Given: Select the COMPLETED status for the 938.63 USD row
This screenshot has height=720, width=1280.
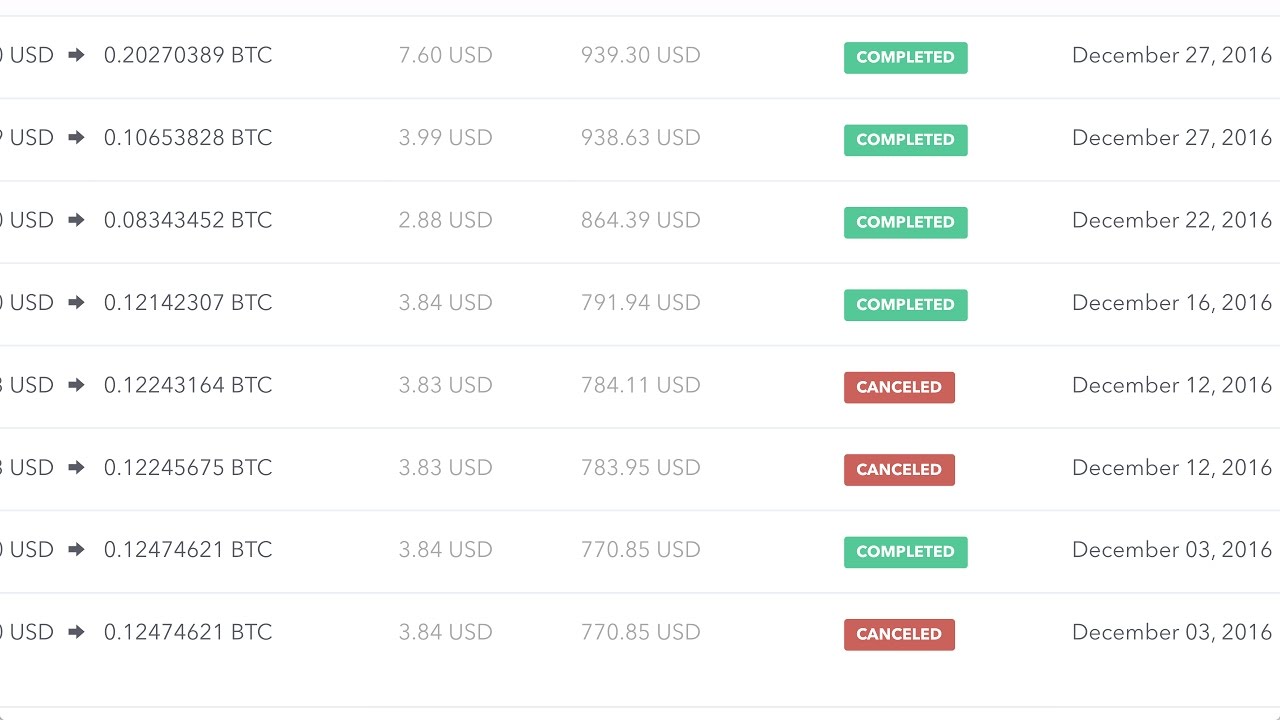Looking at the screenshot, I should (905, 140).
